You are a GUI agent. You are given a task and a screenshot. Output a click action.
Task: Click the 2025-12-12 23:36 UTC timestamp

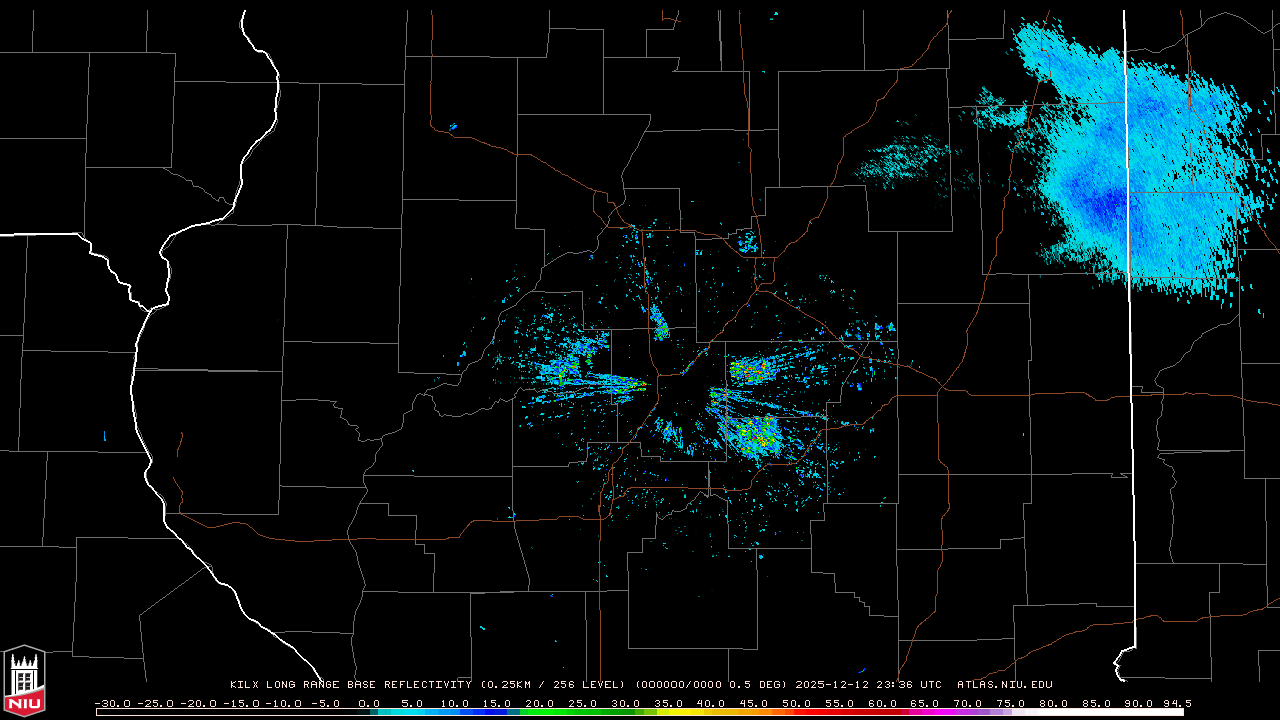[868, 685]
